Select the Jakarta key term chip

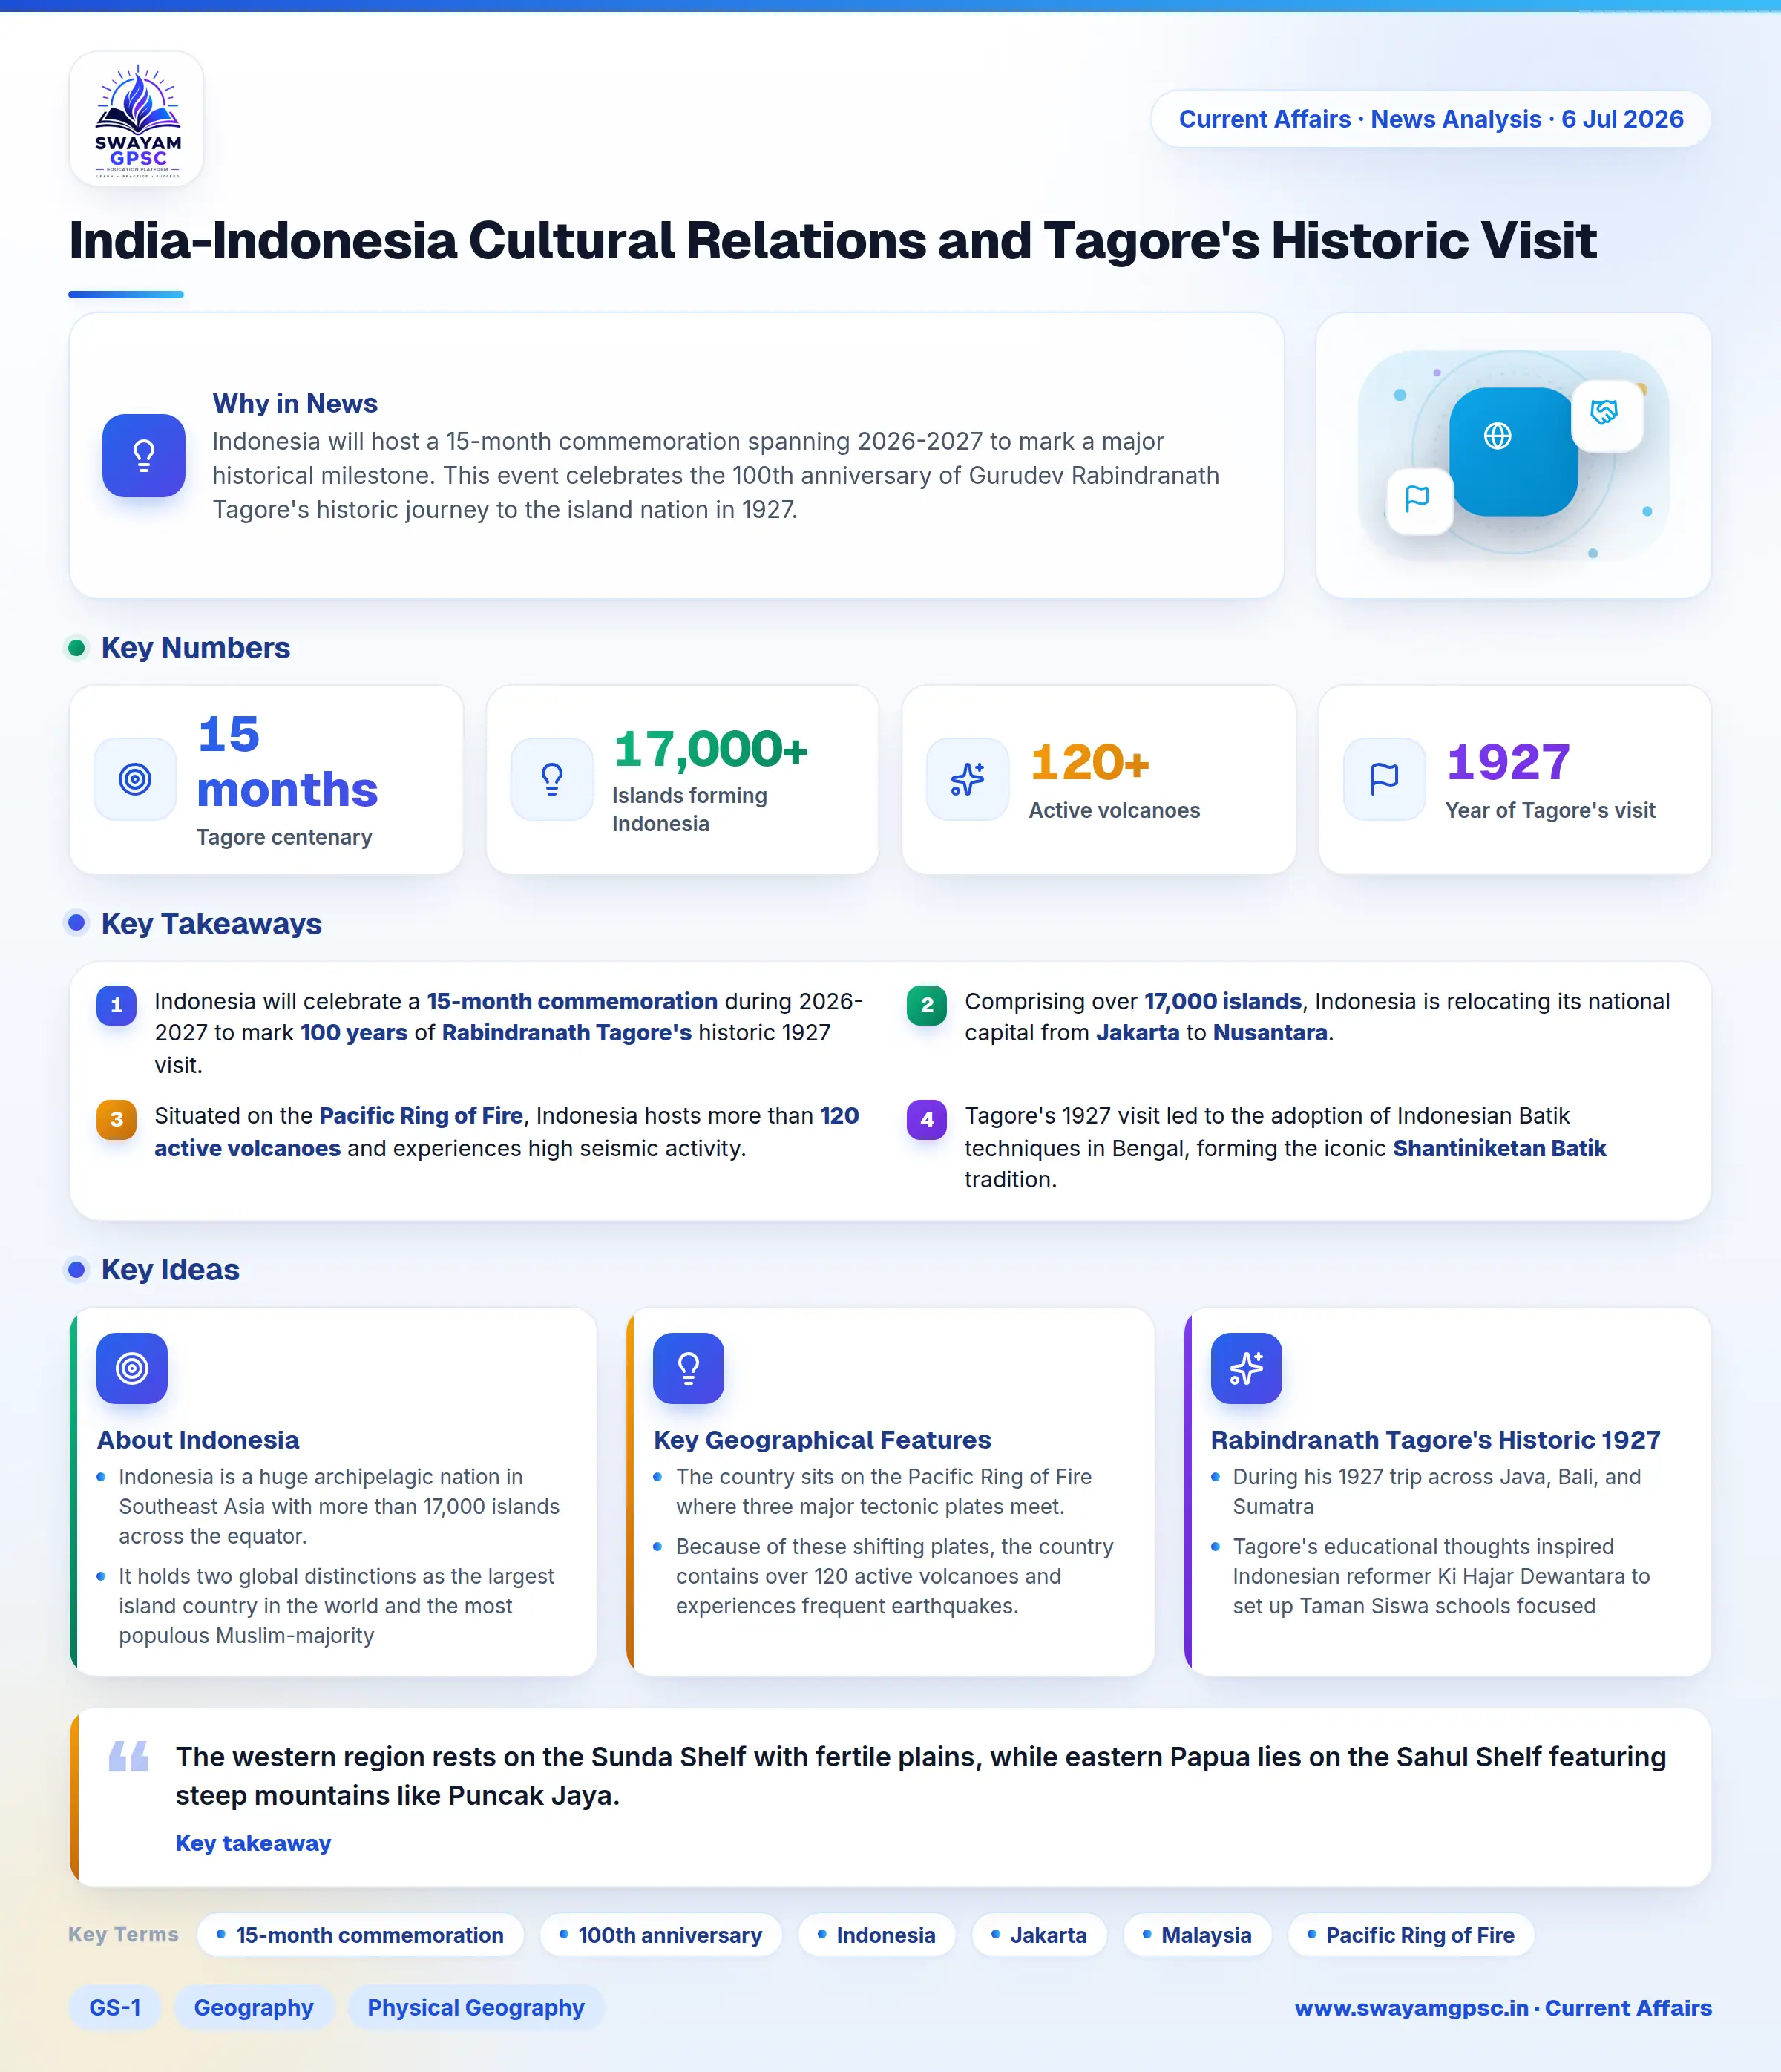[1039, 1935]
